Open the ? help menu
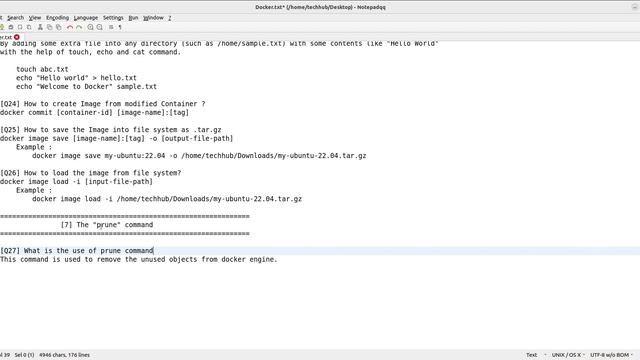This screenshot has height=360, width=640. click(169, 18)
